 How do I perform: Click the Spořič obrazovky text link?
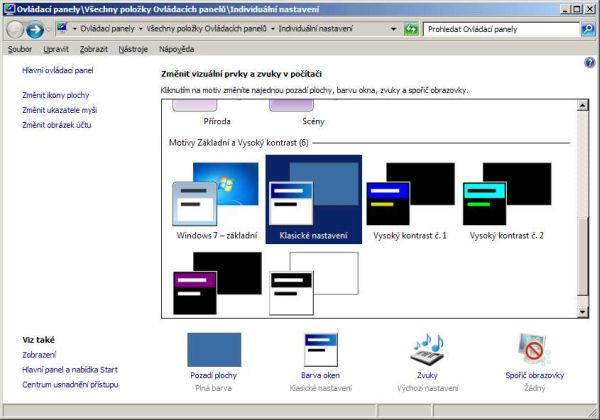[x=535, y=376]
